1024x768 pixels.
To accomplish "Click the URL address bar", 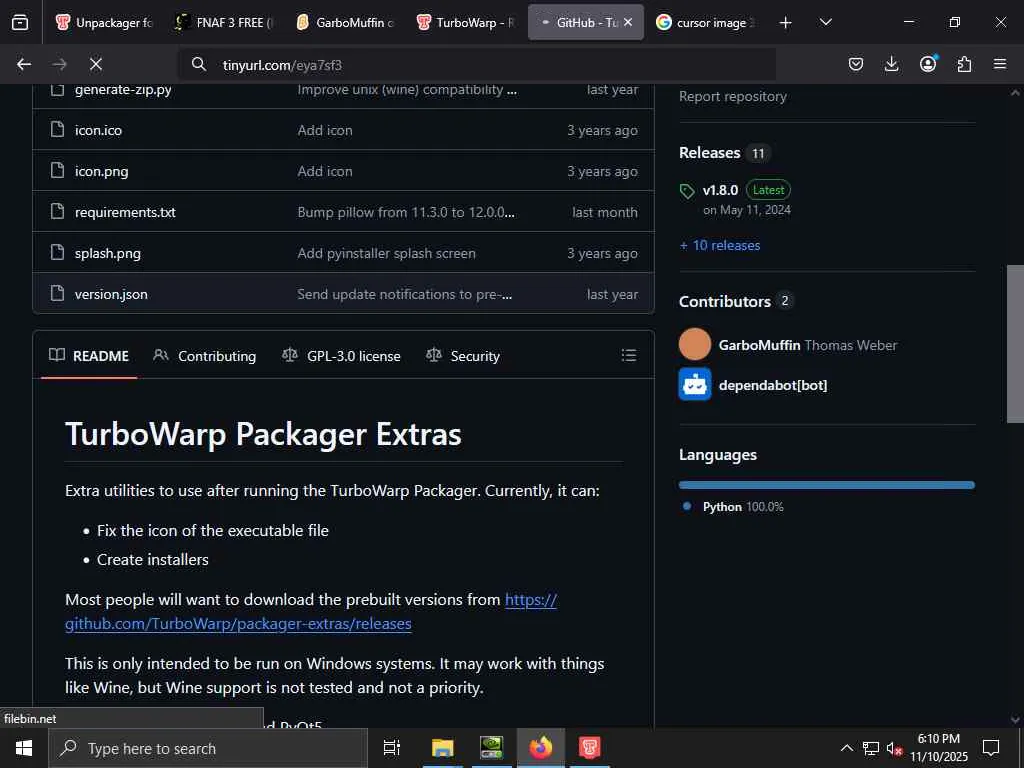I will click(477, 65).
